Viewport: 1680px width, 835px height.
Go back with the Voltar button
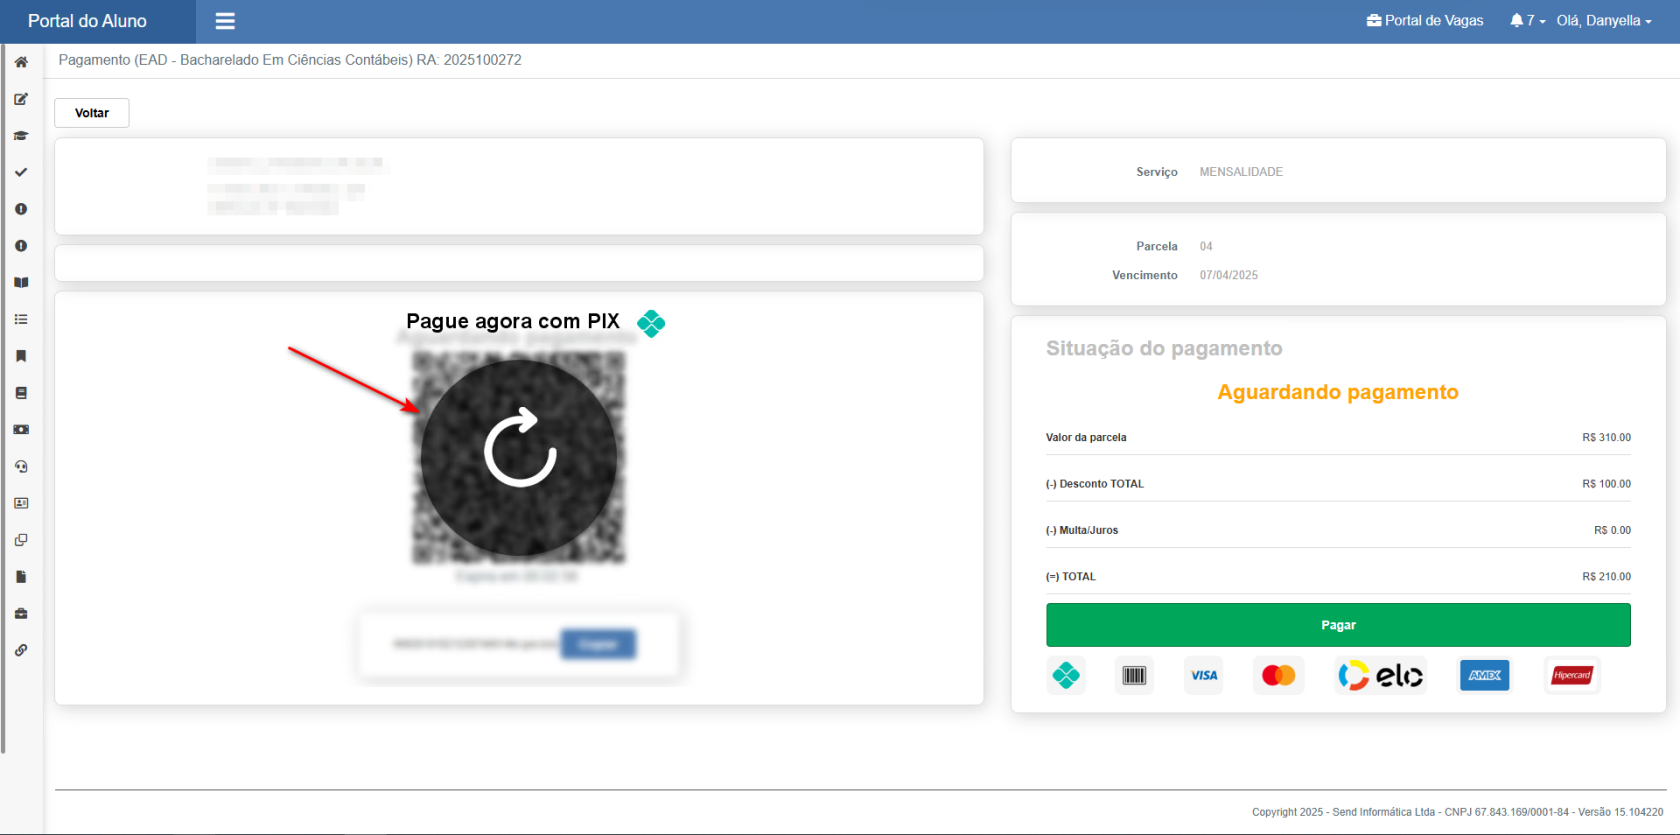[92, 113]
